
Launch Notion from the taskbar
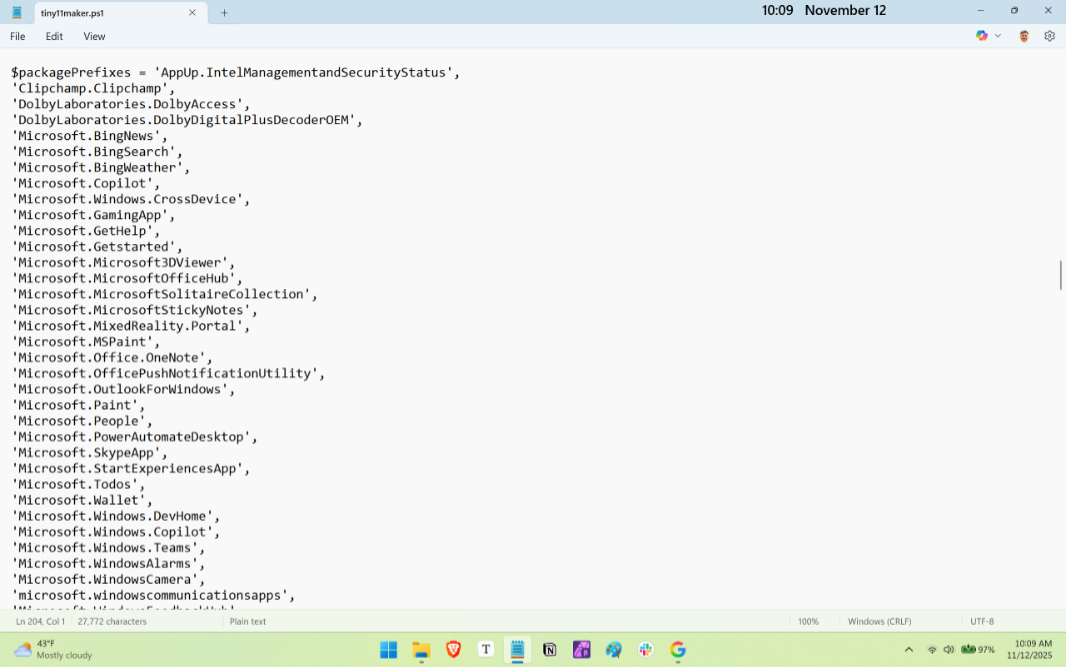click(x=549, y=649)
